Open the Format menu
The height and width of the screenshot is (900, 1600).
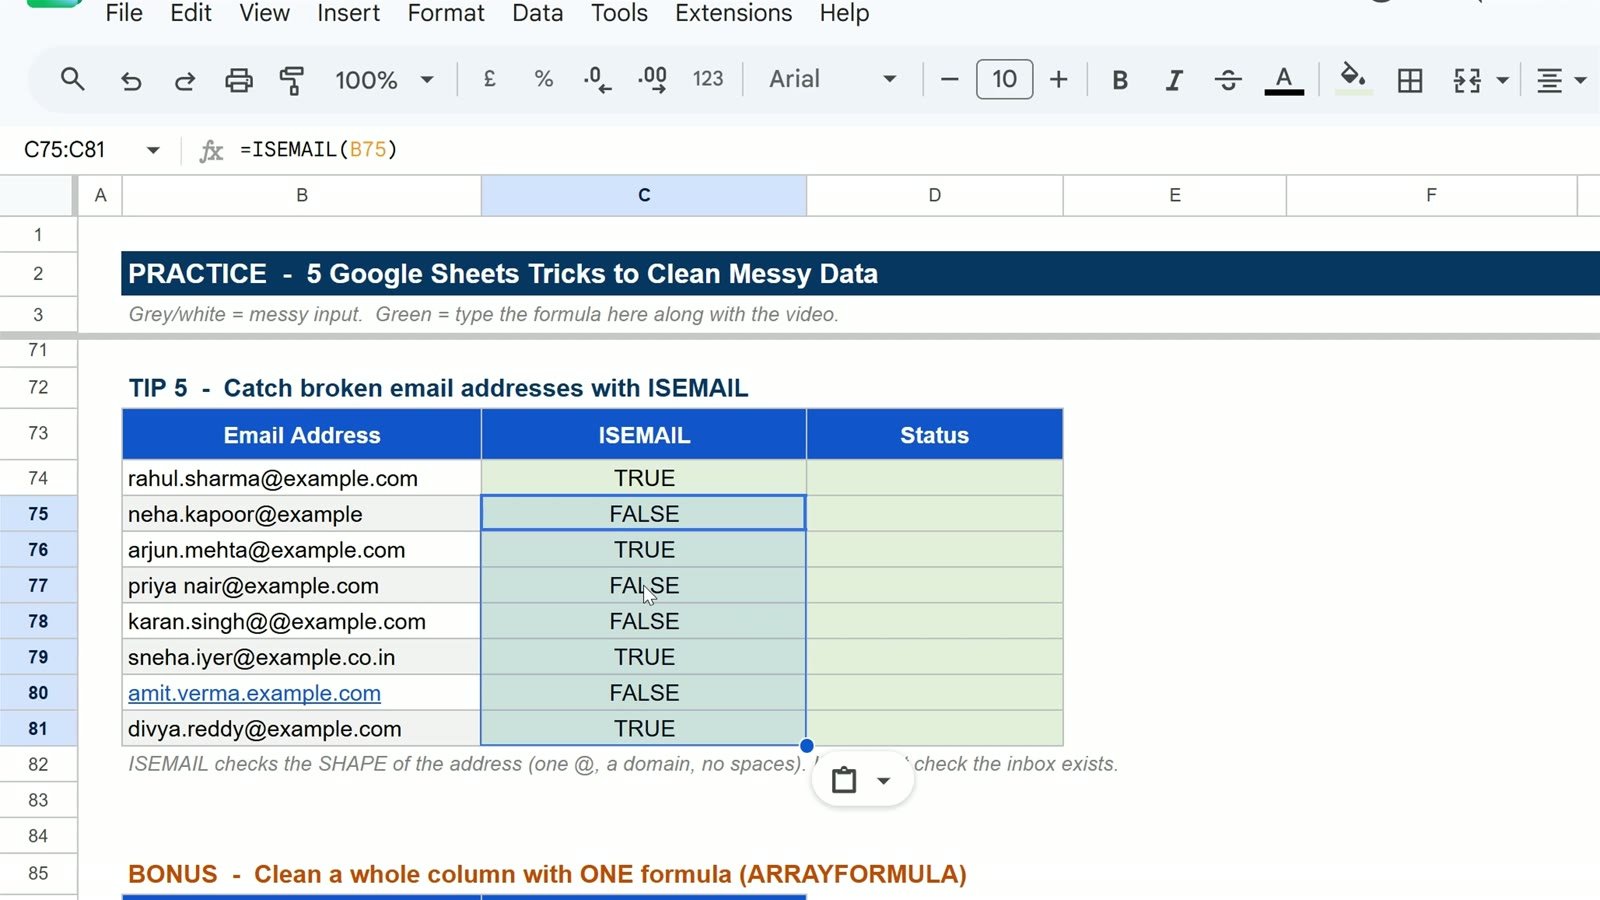coord(446,13)
